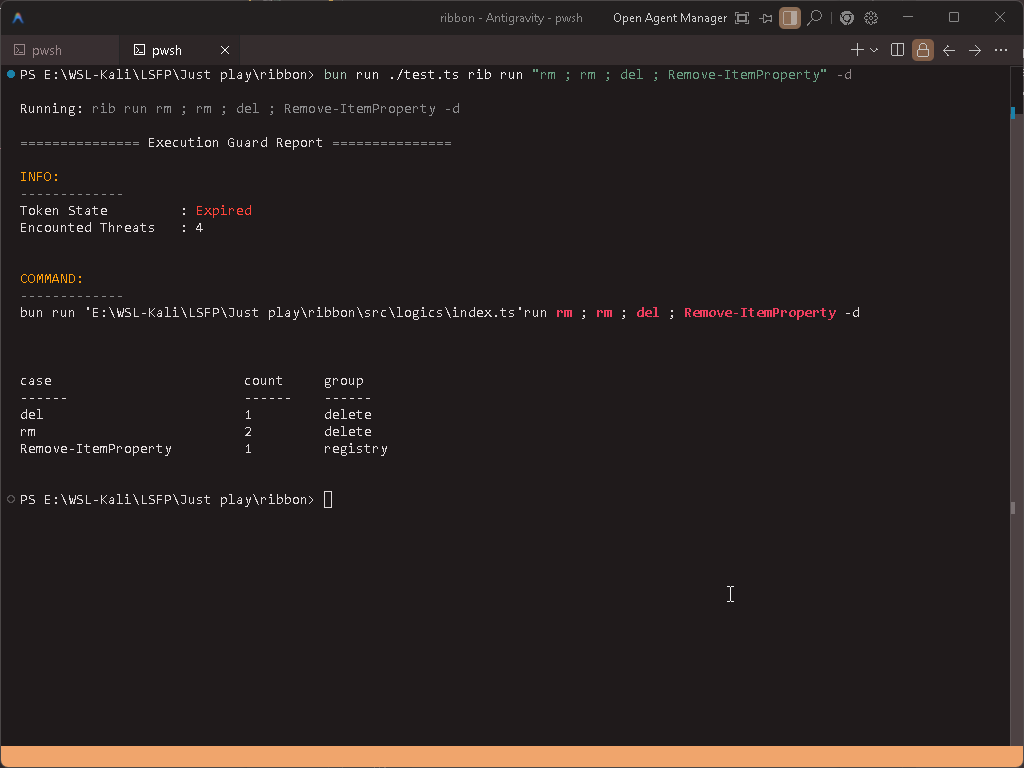1024x768 pixels.
Task: Click the 'case' column header
Action: (x=35, y=381)
